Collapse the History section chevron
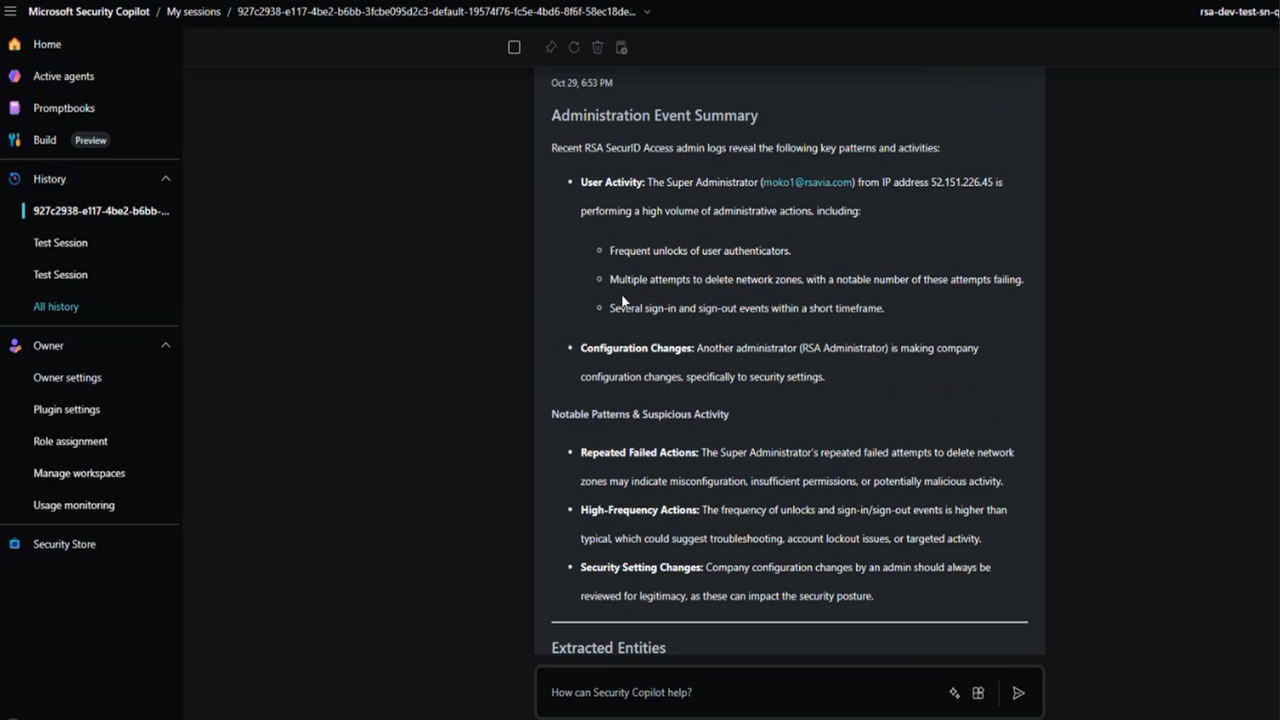 tap(166, 179)
